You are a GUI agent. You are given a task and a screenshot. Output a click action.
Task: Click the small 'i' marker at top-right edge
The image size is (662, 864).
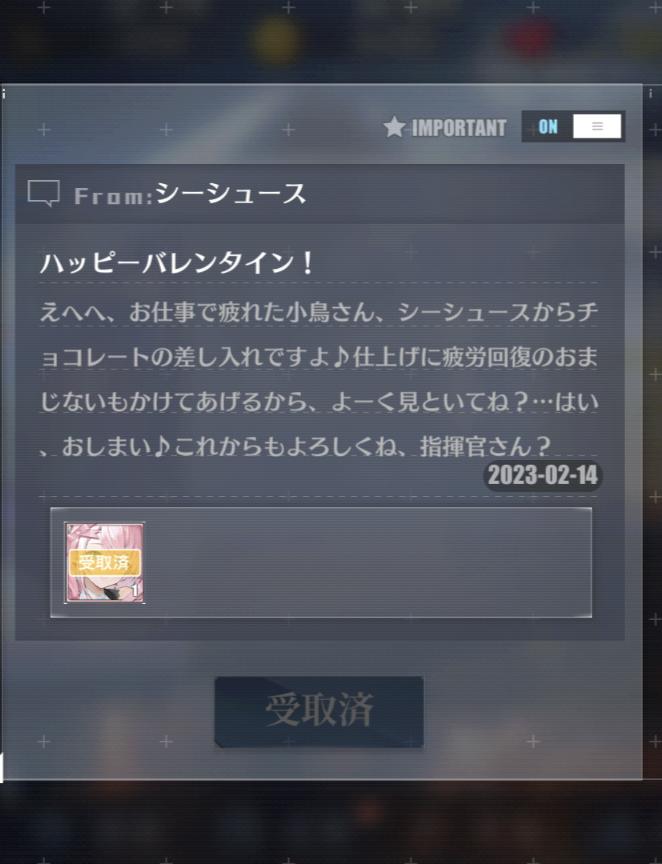(651, 94)
